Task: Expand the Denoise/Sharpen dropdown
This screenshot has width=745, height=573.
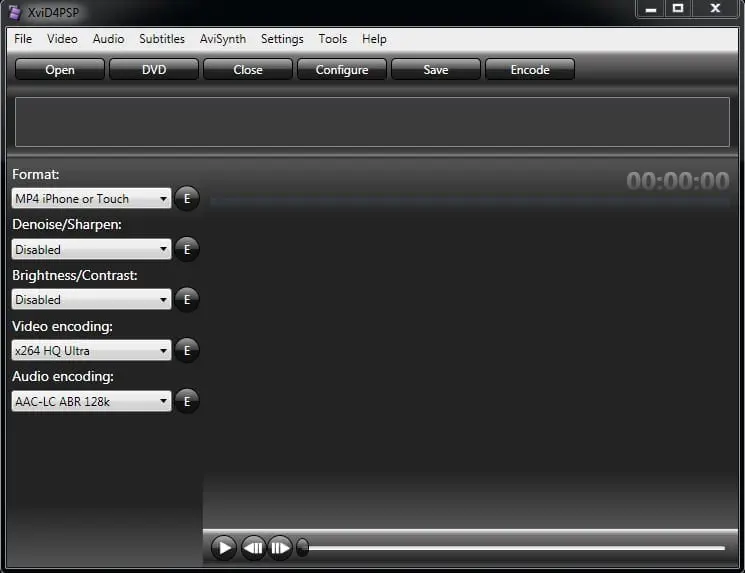Action: [91, 249]
